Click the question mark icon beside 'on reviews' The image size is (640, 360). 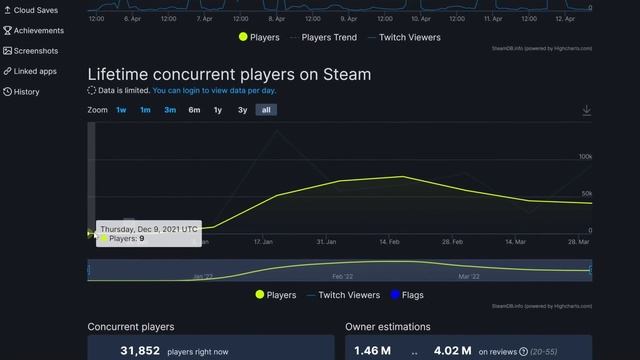click(523, 351)
